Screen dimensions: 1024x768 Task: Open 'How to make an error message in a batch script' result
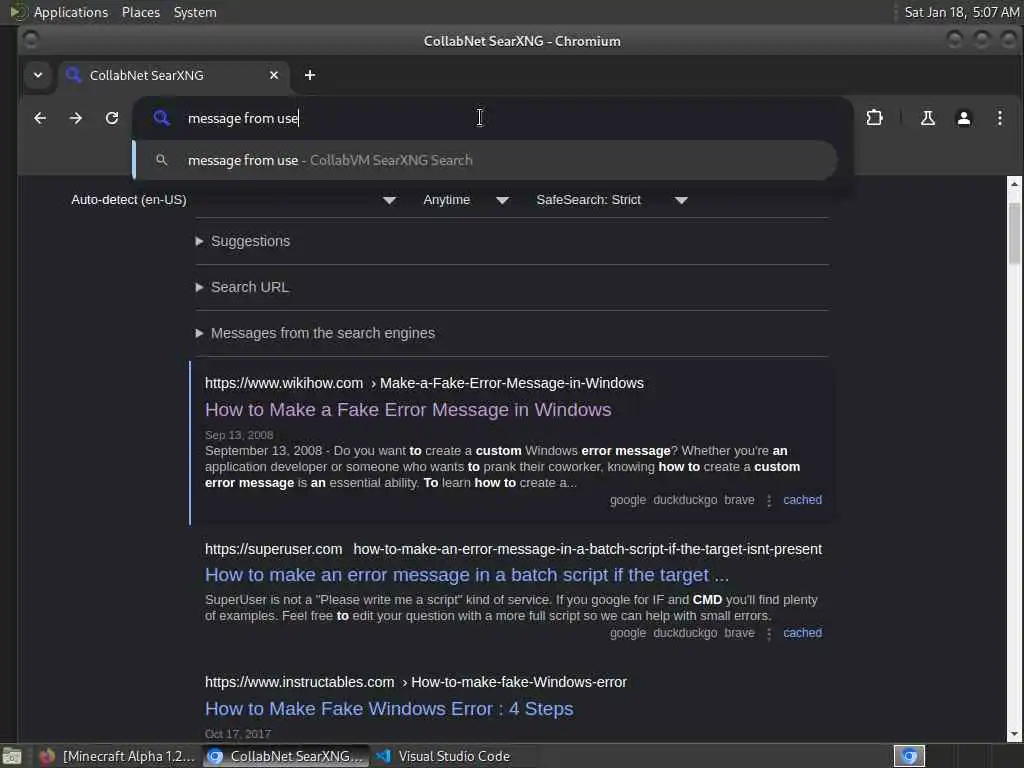(467, 575)
